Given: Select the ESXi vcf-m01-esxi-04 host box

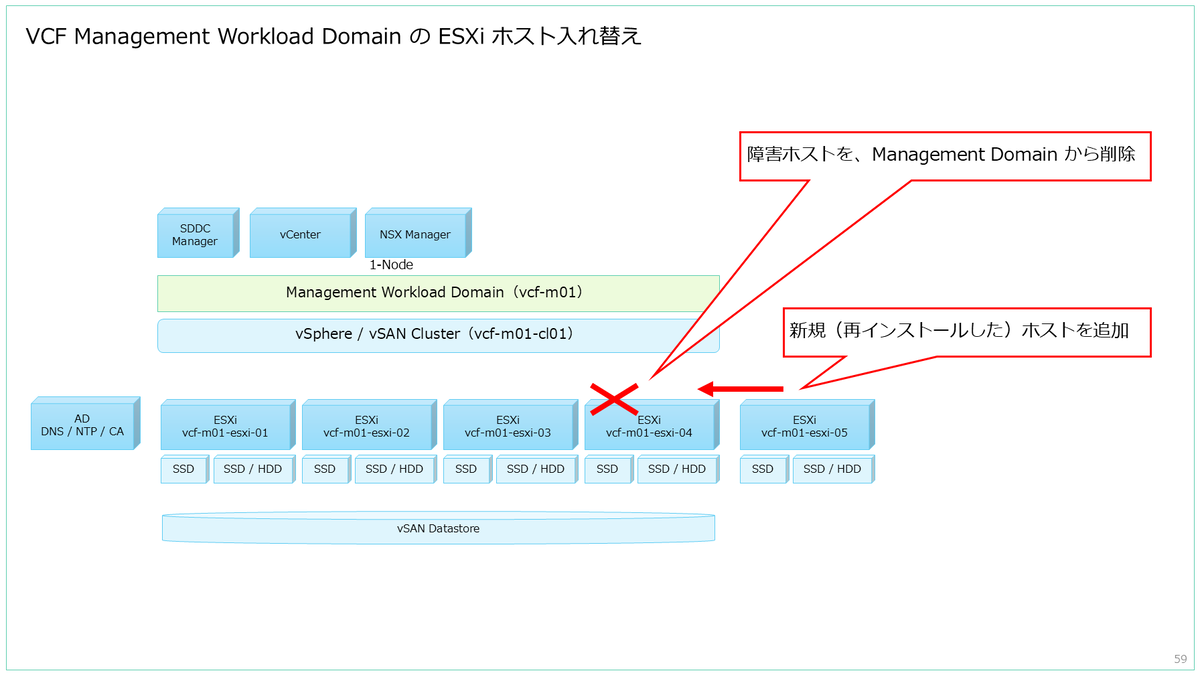Looking at the screenshot, I should pos(652,425).
